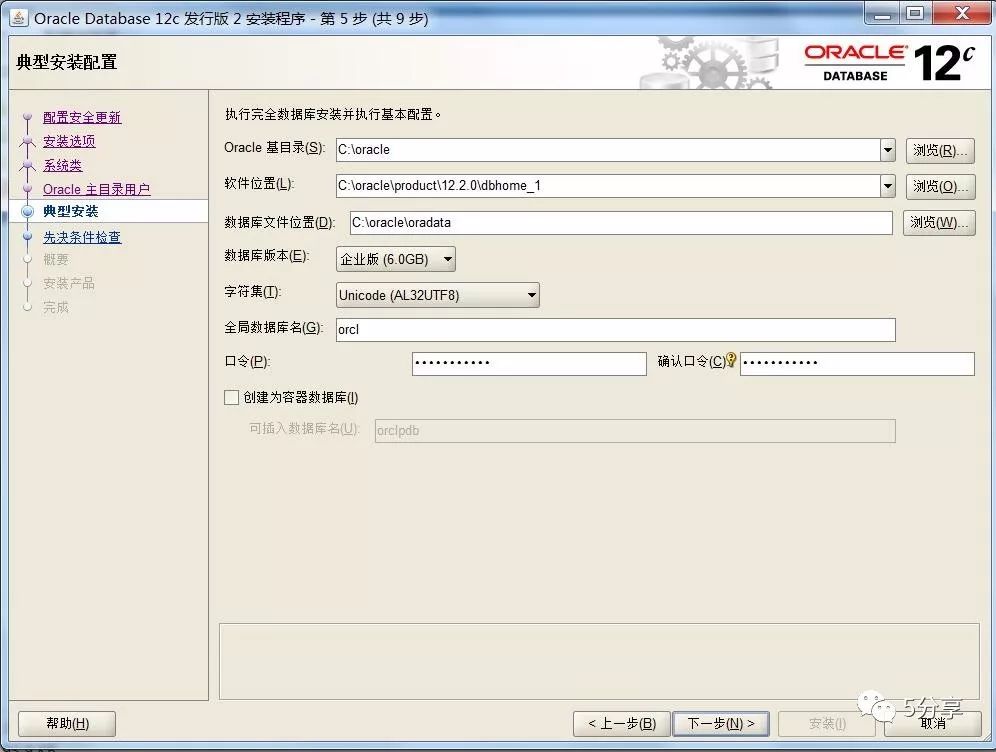Click the 确认口令 confirm password field
996x752 pixels.
click(857, 363)
